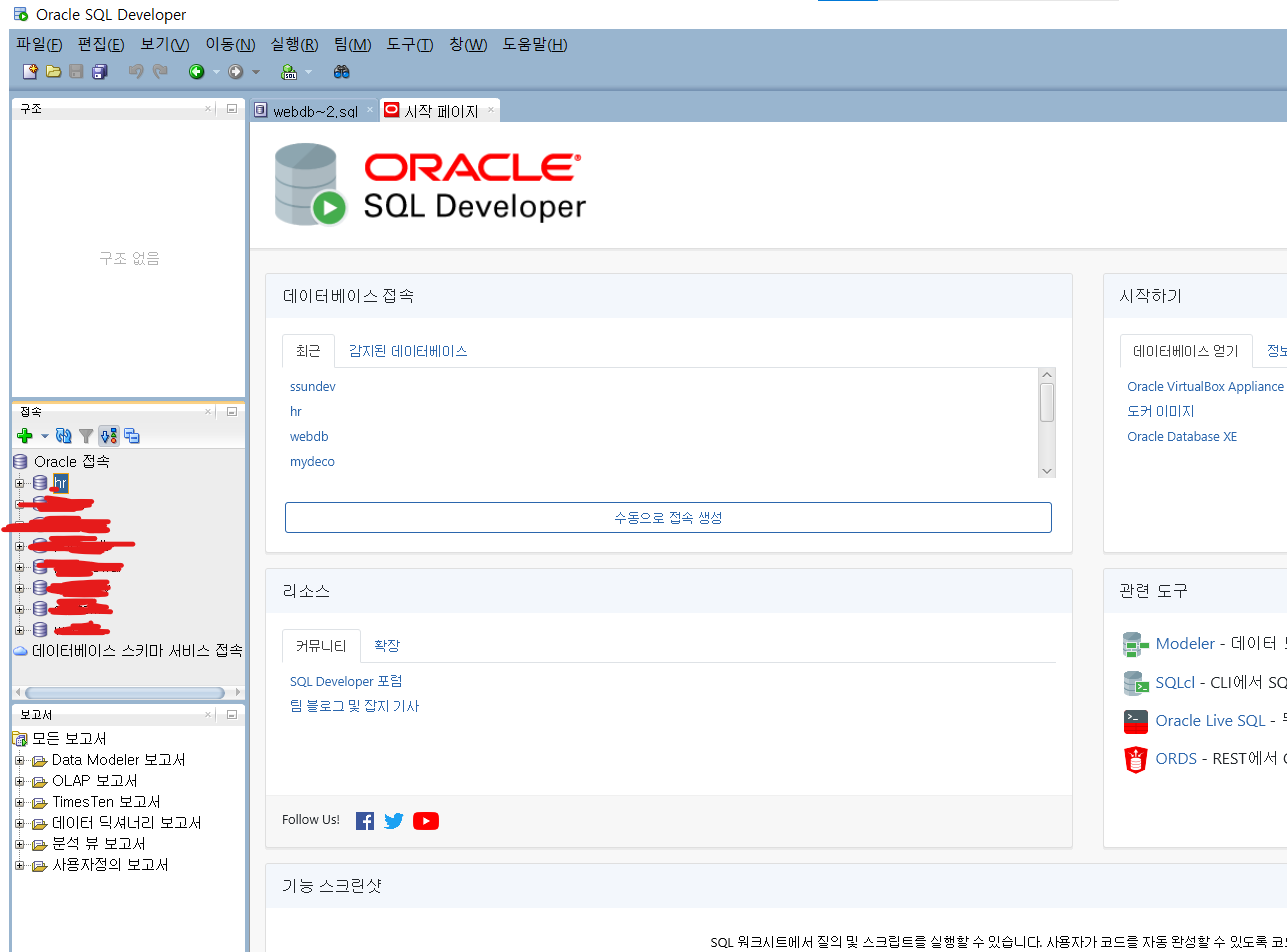Click Filter funnel icon in 접속 panel
This screenshot has width=1287, height=952.
tap(86, 436)
